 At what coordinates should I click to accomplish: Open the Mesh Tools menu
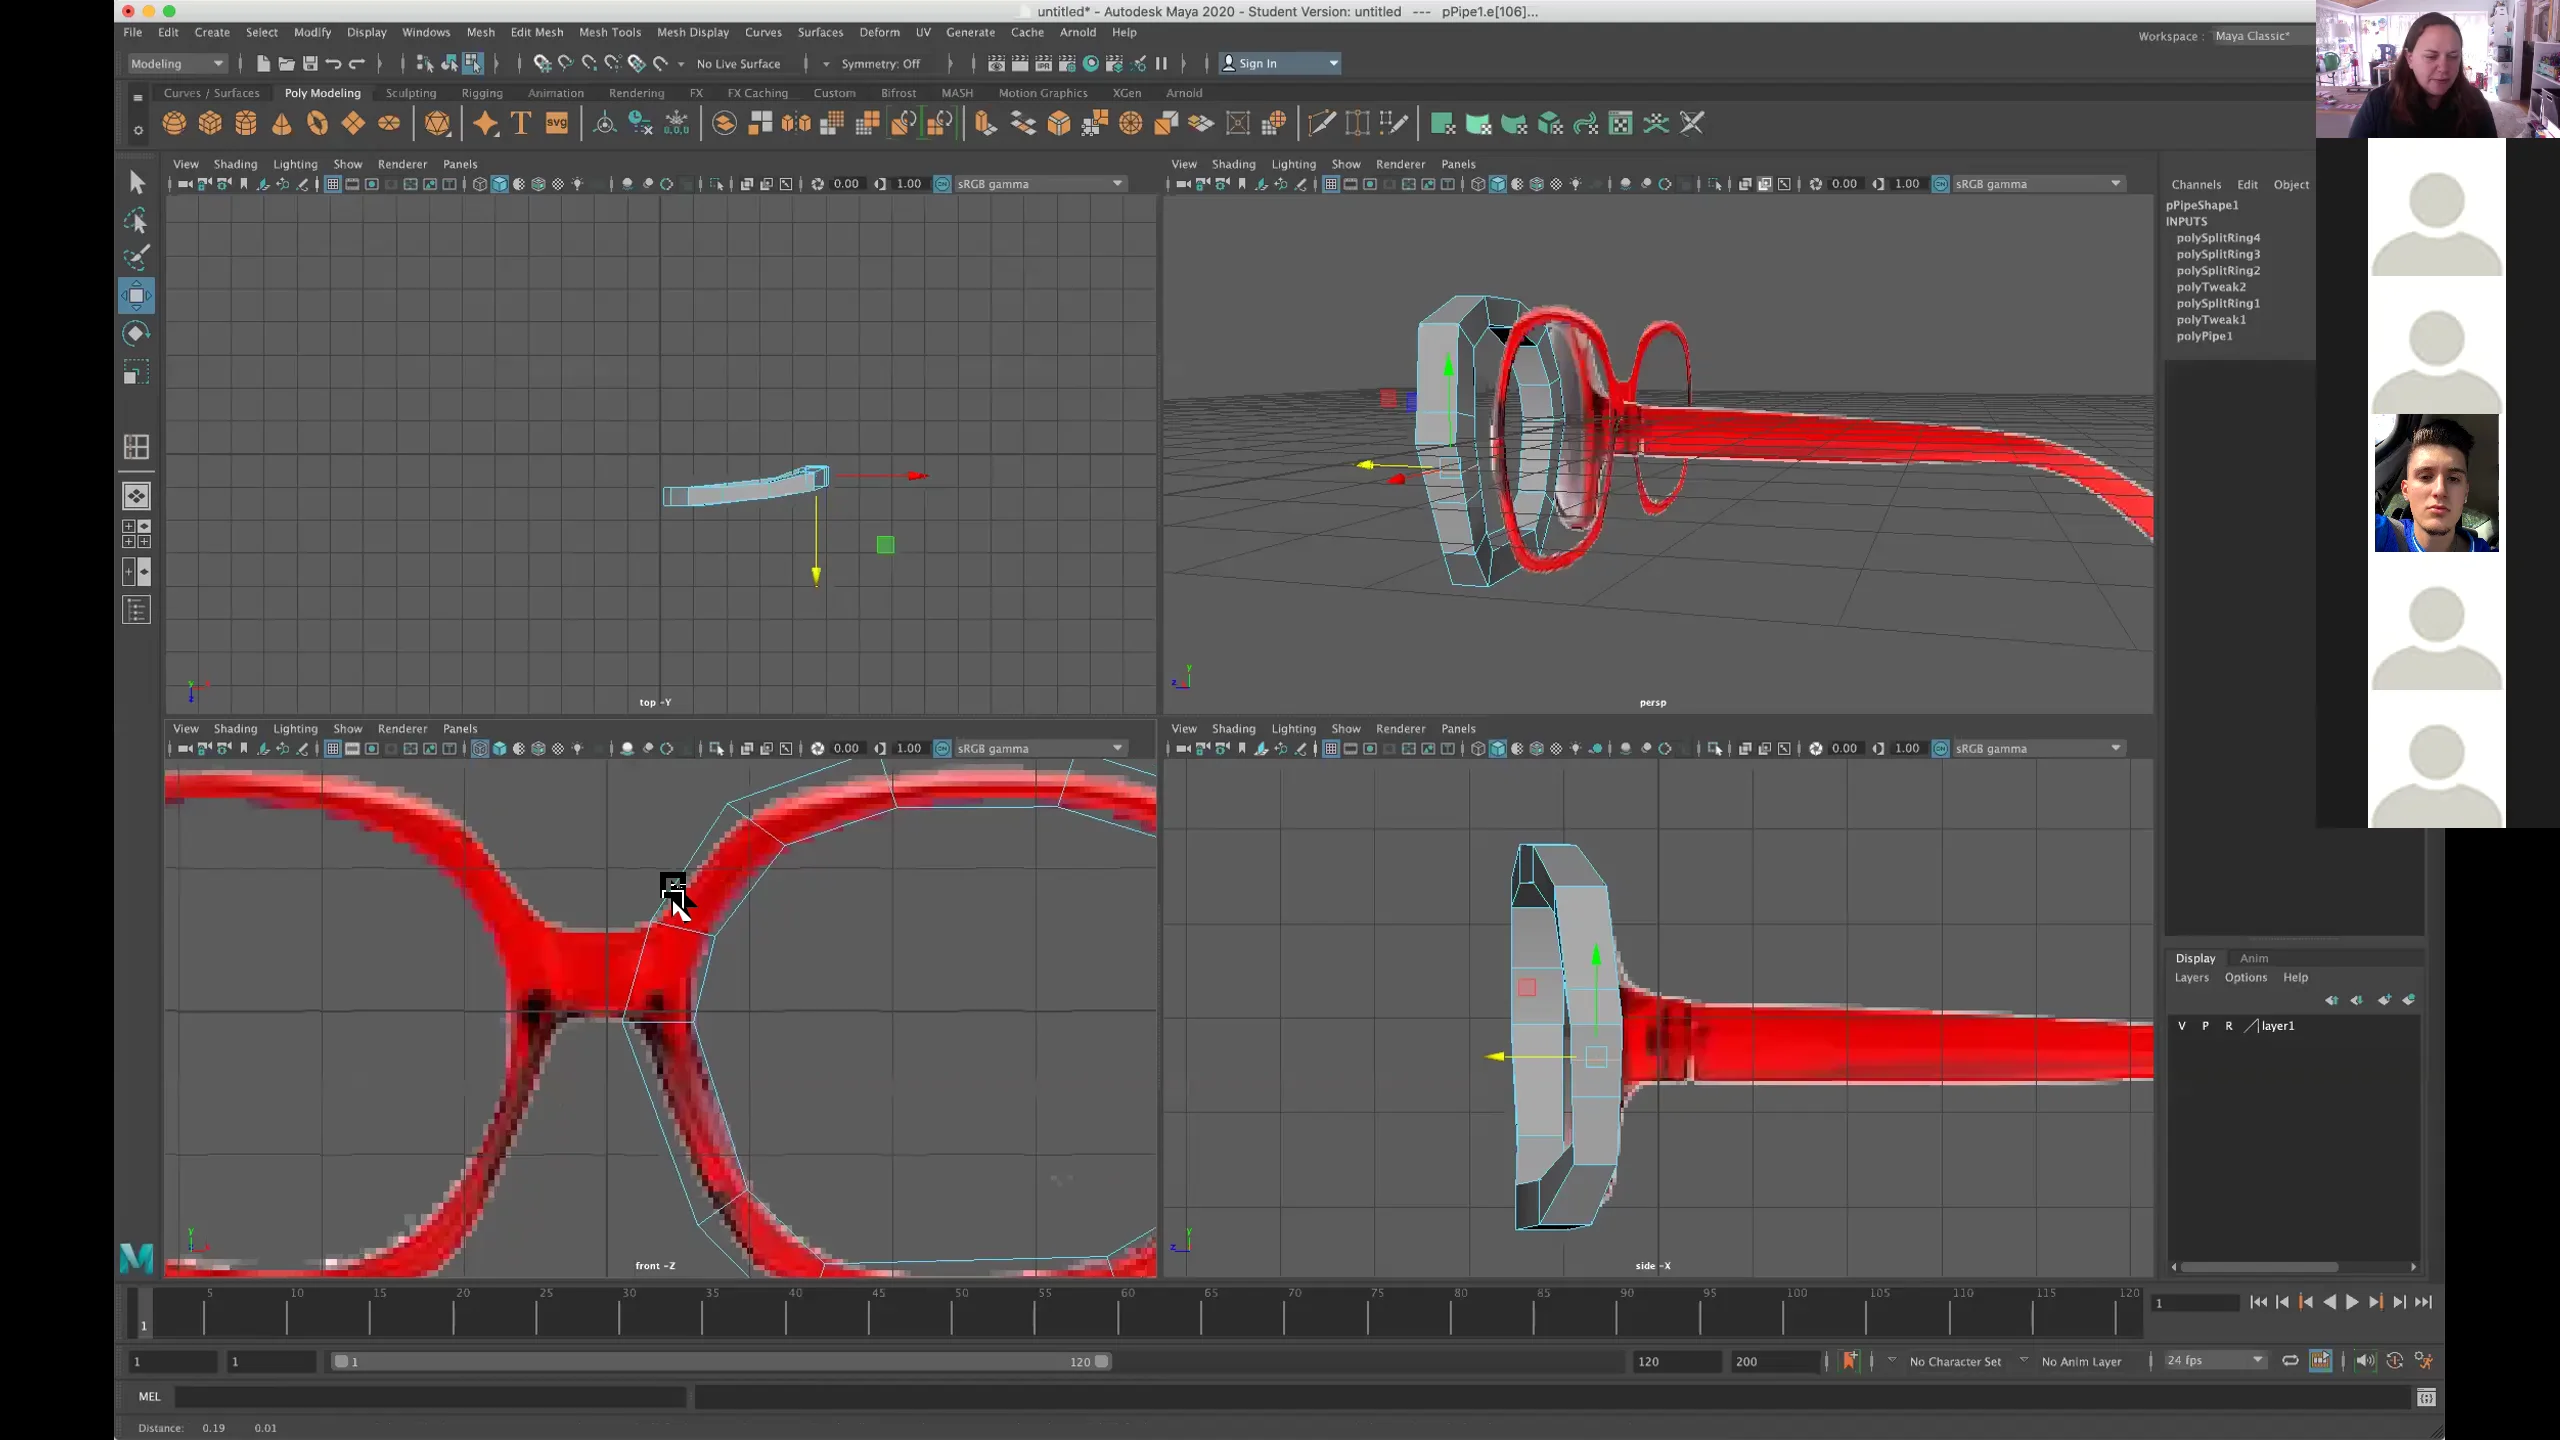pyautogui.click(x=610, y=32)
